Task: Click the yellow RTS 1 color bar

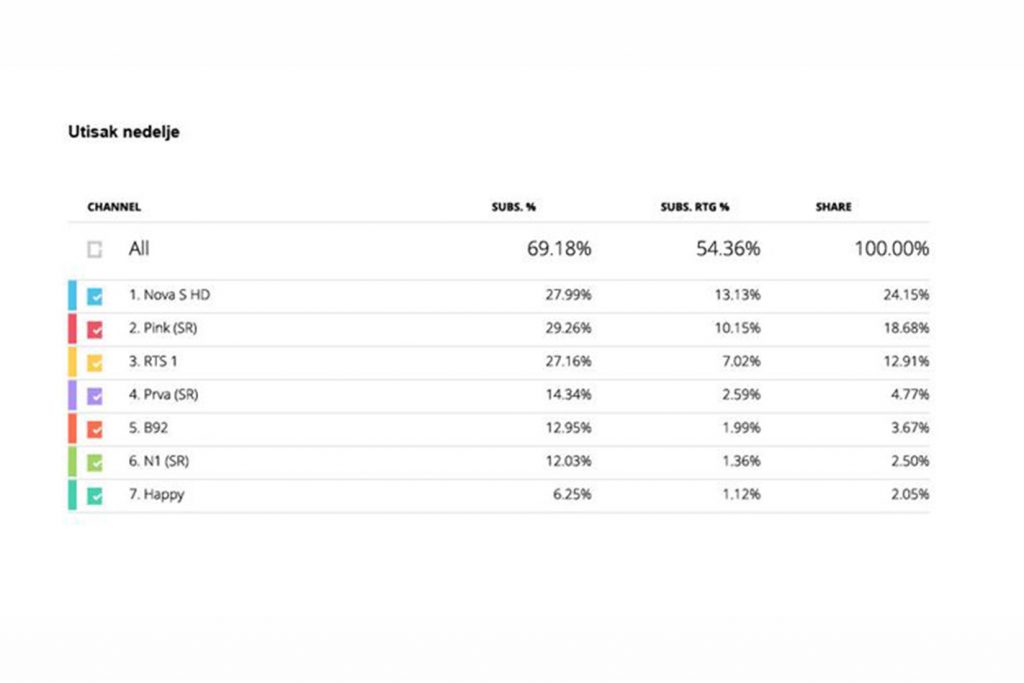Action: tap(72, 362)
